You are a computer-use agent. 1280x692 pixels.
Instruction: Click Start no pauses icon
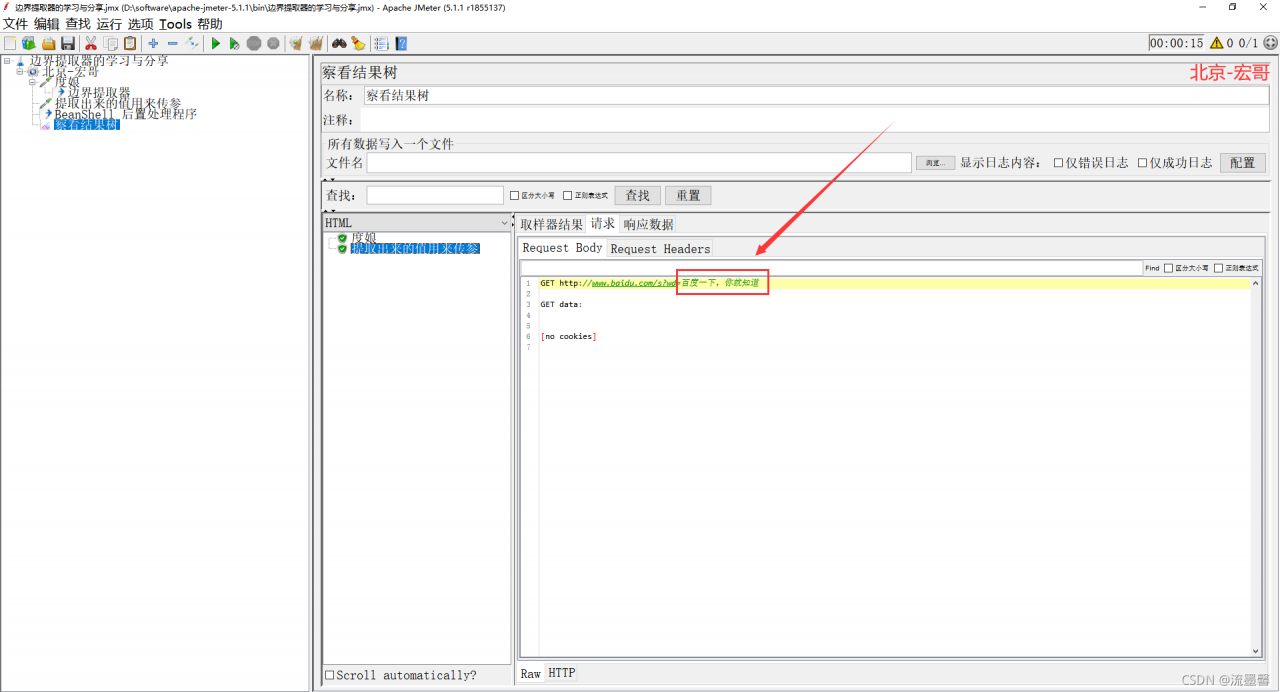point(234,43)
